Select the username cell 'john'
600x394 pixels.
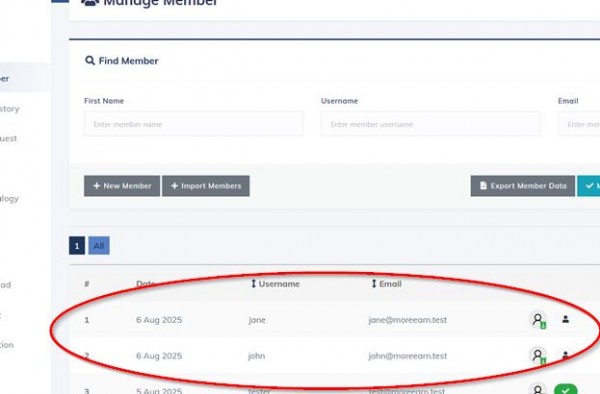256,356
